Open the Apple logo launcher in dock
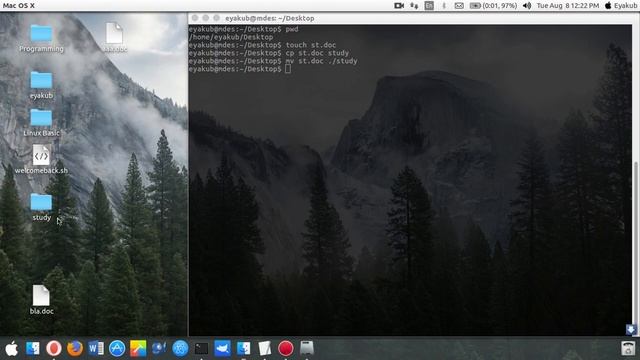The height and width of the screenshot is (360, 640). (x=11, y=349)
